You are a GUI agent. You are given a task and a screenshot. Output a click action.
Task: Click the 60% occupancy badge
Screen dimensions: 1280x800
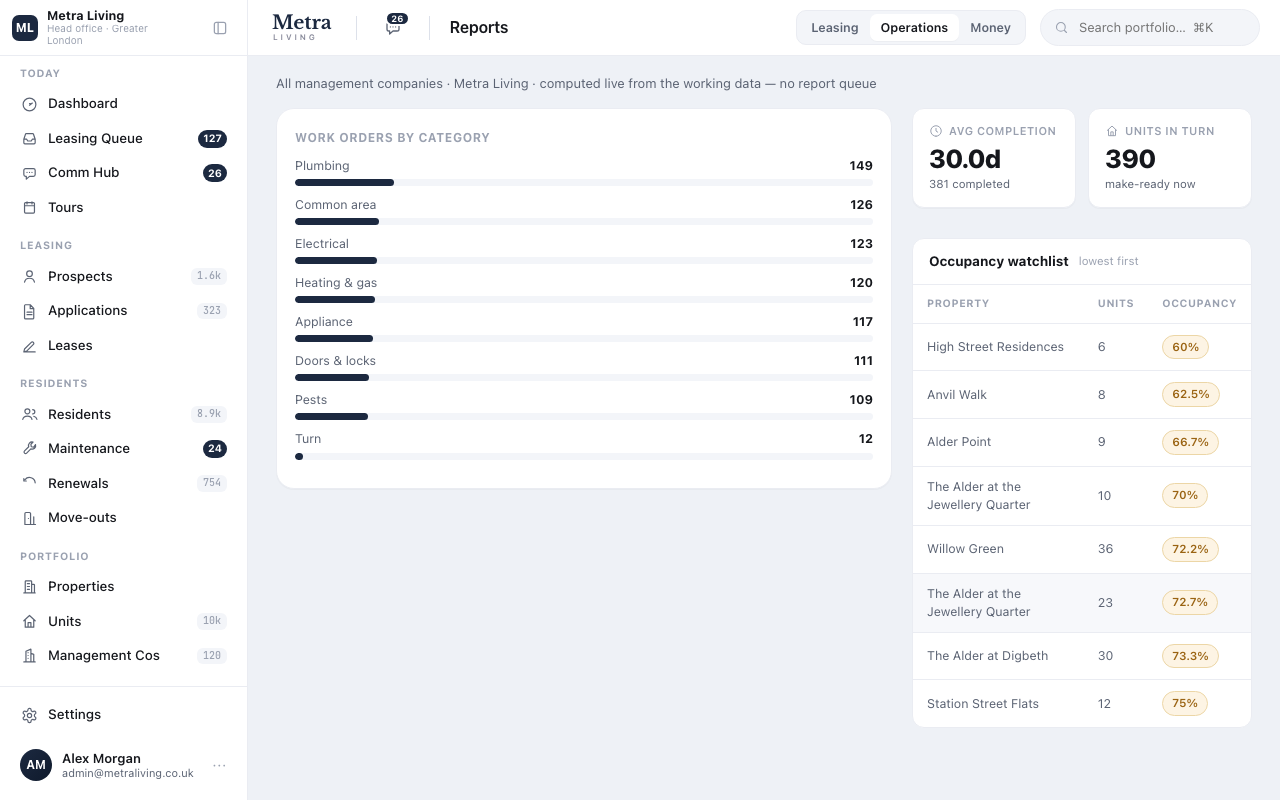(x=1185, y=347)
